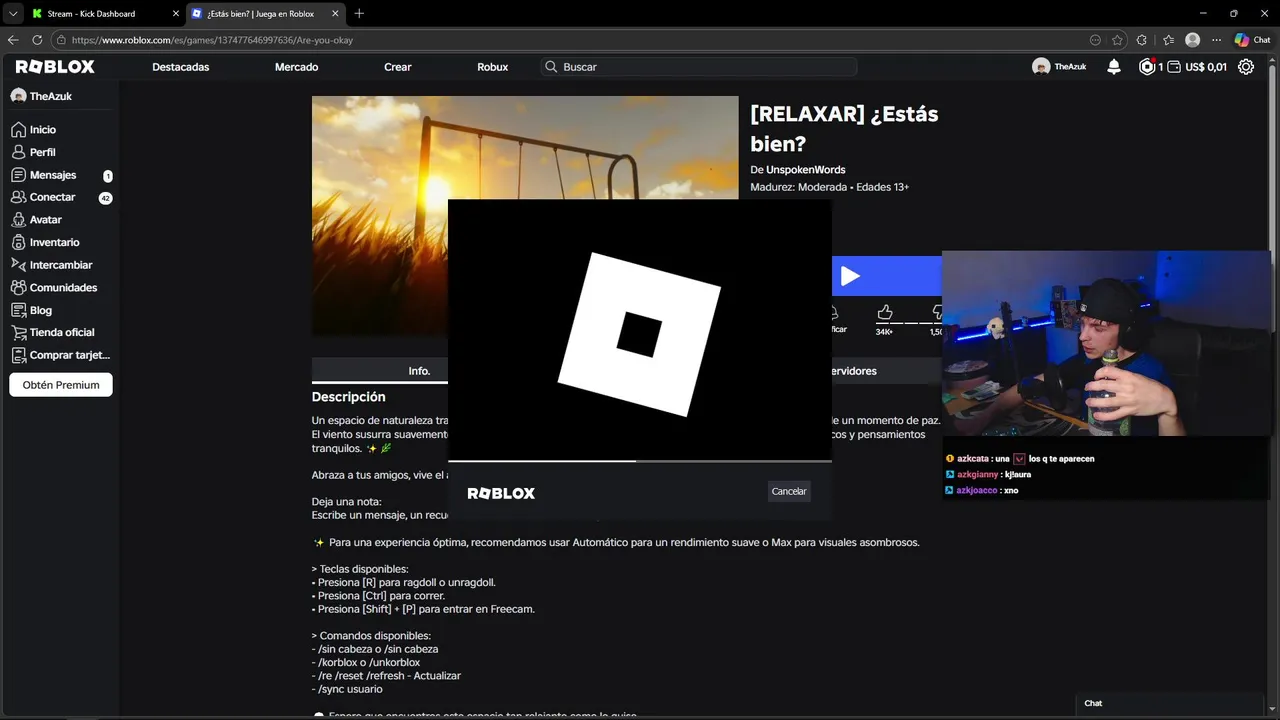
Task: Open the favorites list icon
Action: (1168, 40)
